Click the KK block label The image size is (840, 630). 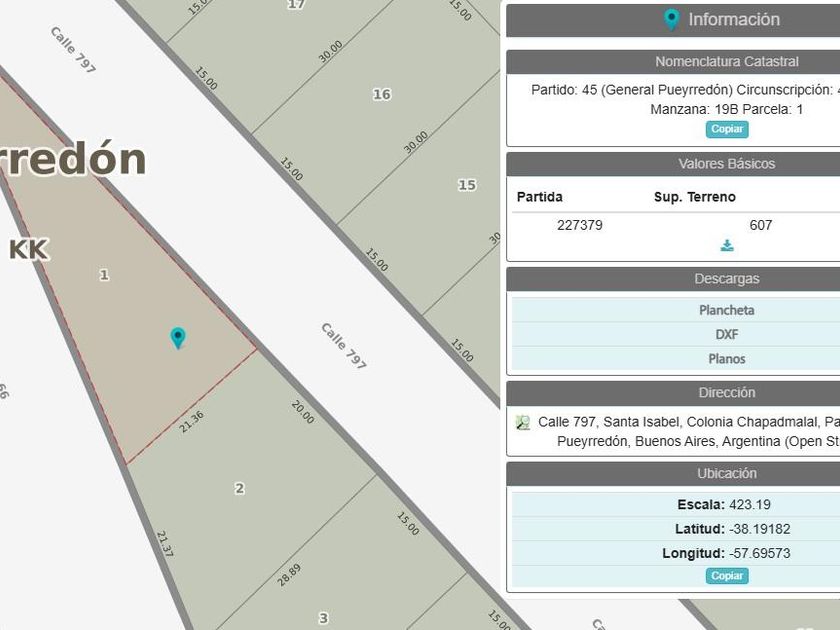click(29, 250)
